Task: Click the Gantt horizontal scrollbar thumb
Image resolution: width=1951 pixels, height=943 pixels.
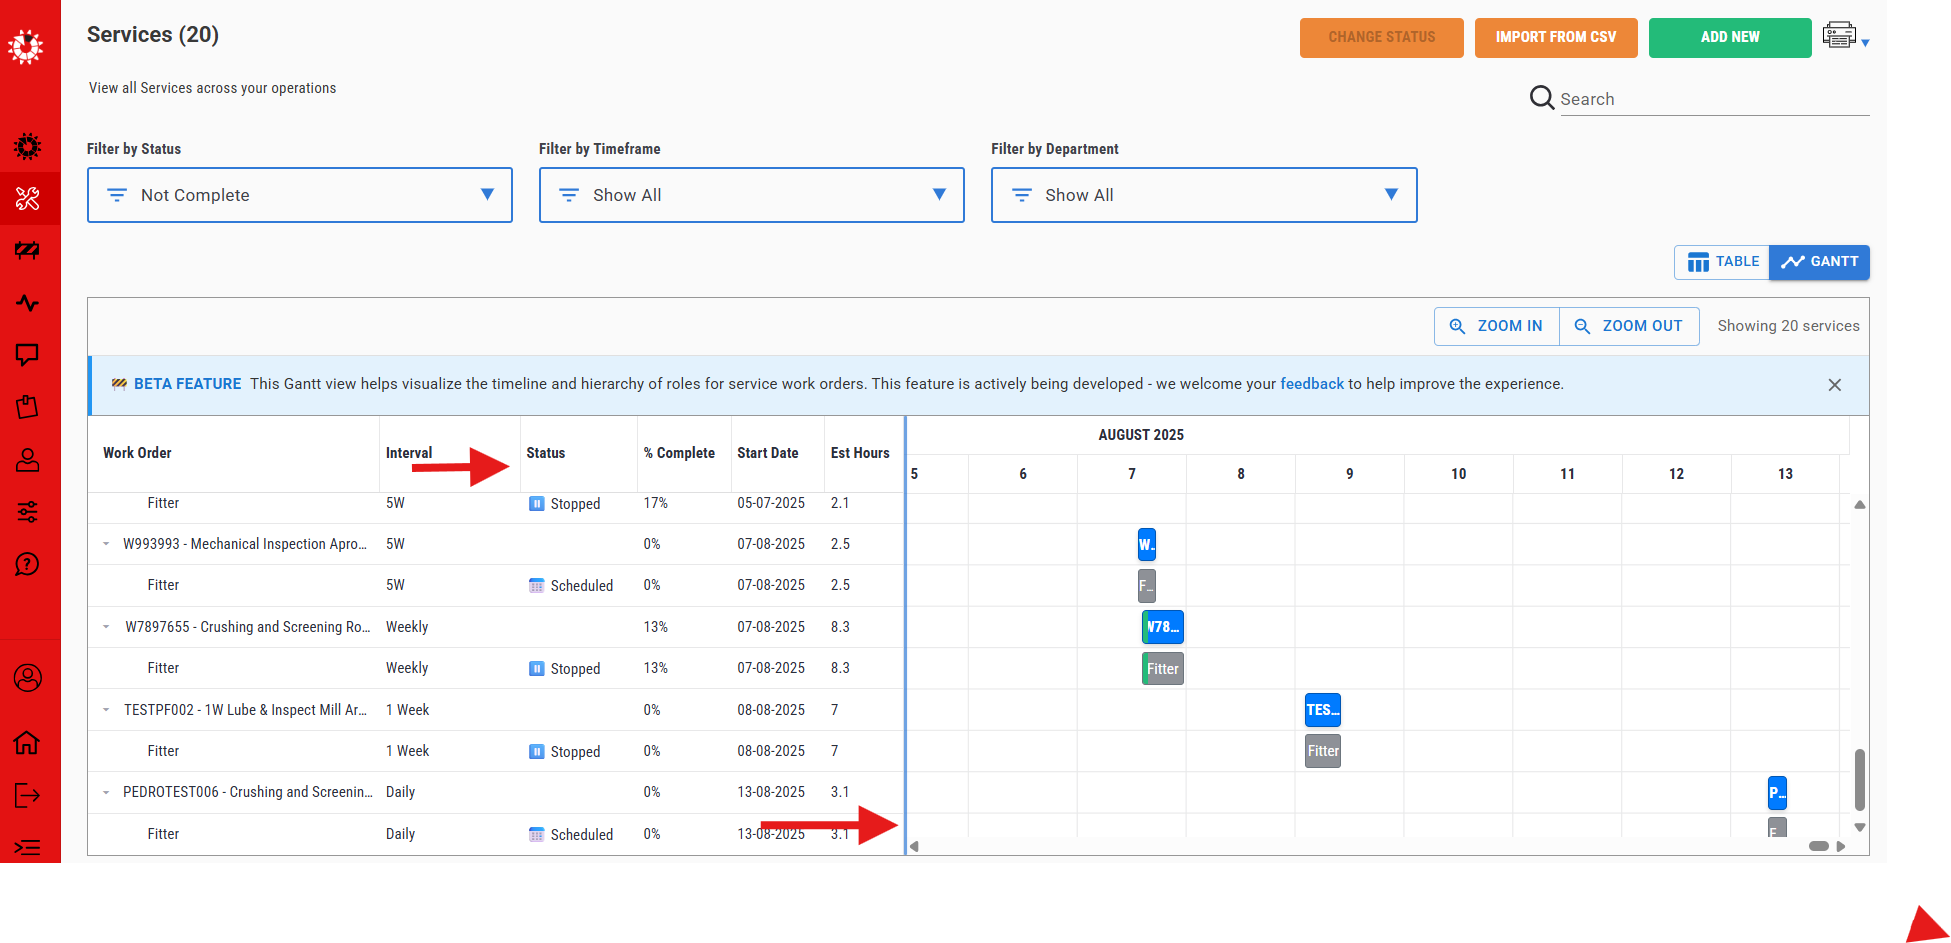Action: [x=1819, y=846]
